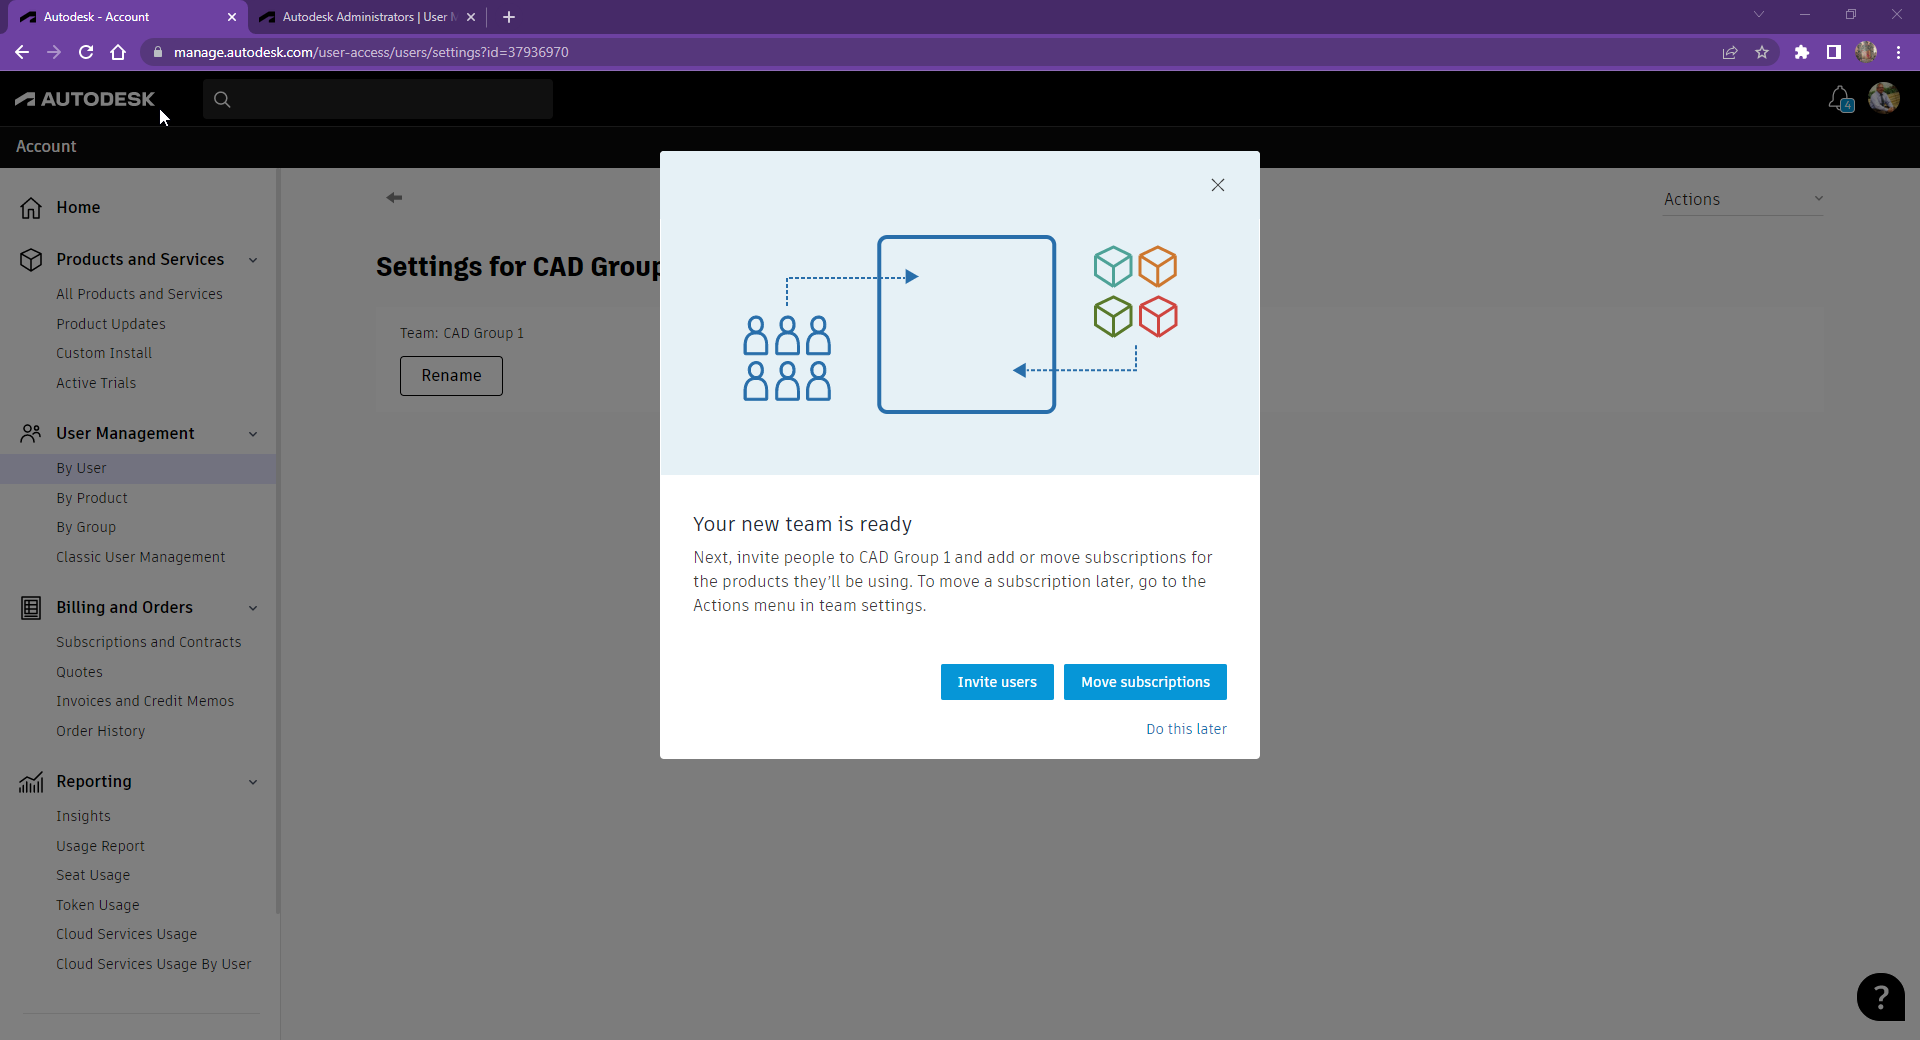Open the user profile avatar menu

[1884, 98]
